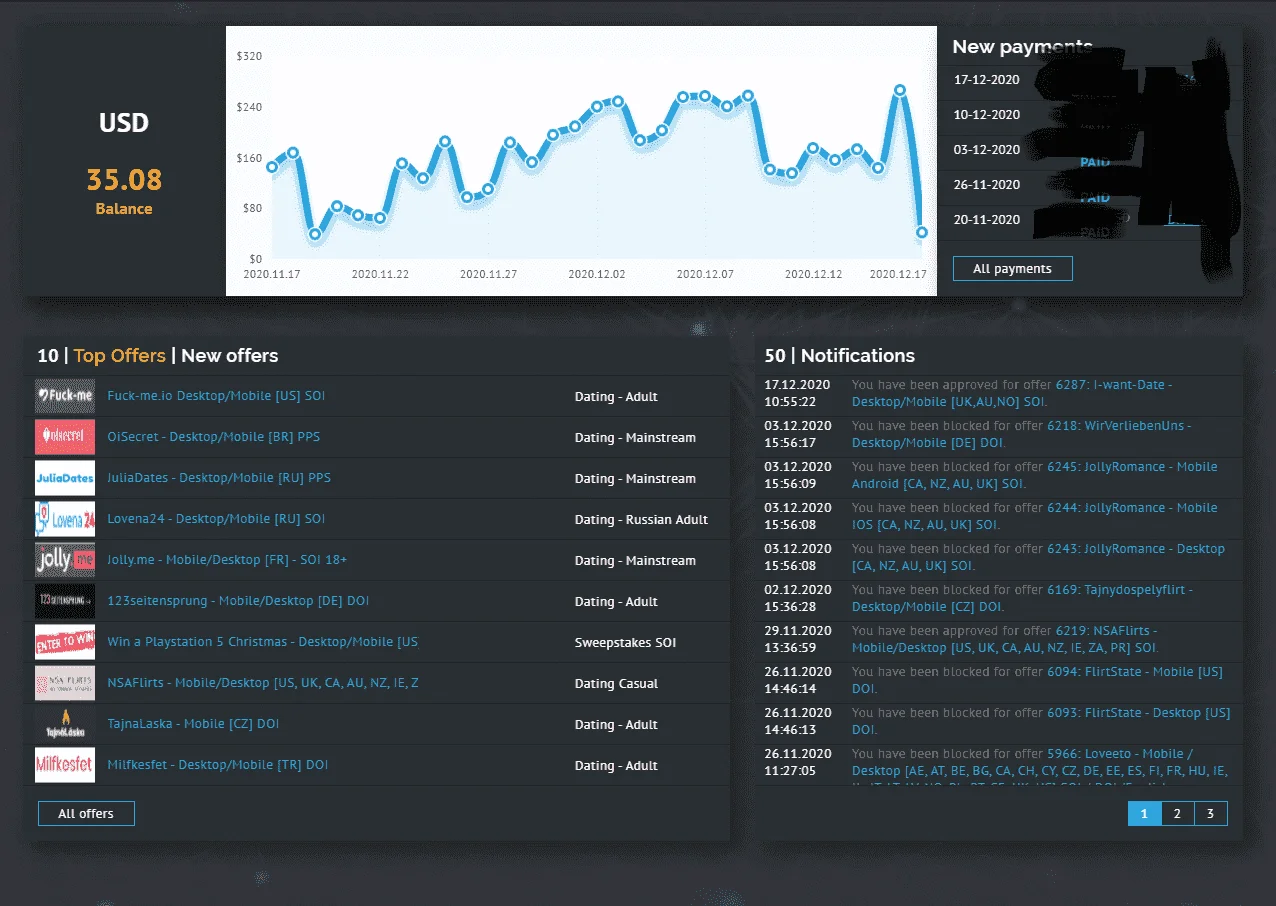
Task: Open Milfkesfet Desktop/Mobile [TR] DOI offer
Action: [218, 765]
